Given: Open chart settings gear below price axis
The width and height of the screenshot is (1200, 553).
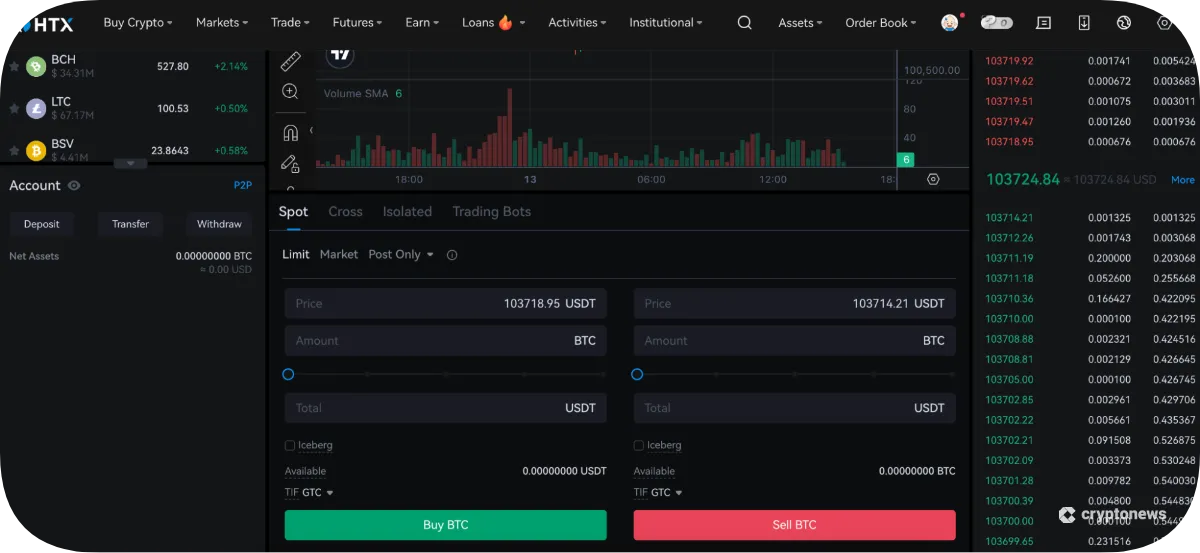Looking at the screenshot, I should click(933, 179).
